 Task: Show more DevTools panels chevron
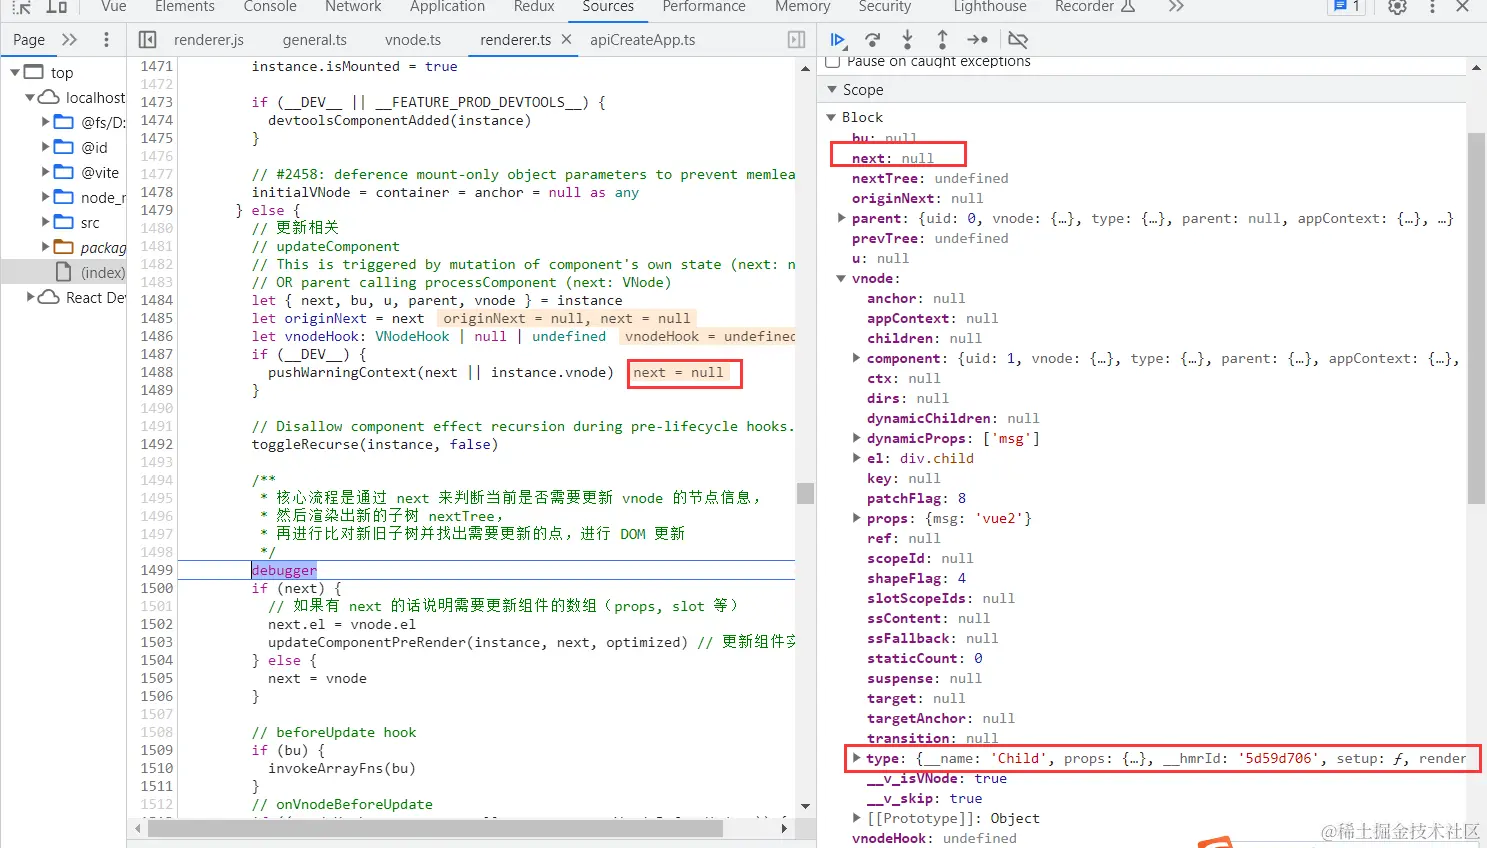point(1176,7)
